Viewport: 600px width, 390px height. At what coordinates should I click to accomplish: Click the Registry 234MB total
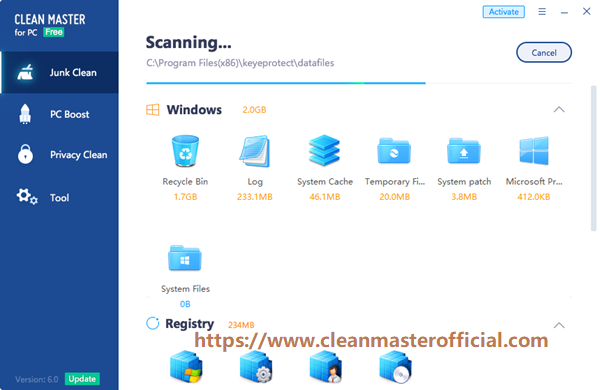click(241, 325)
